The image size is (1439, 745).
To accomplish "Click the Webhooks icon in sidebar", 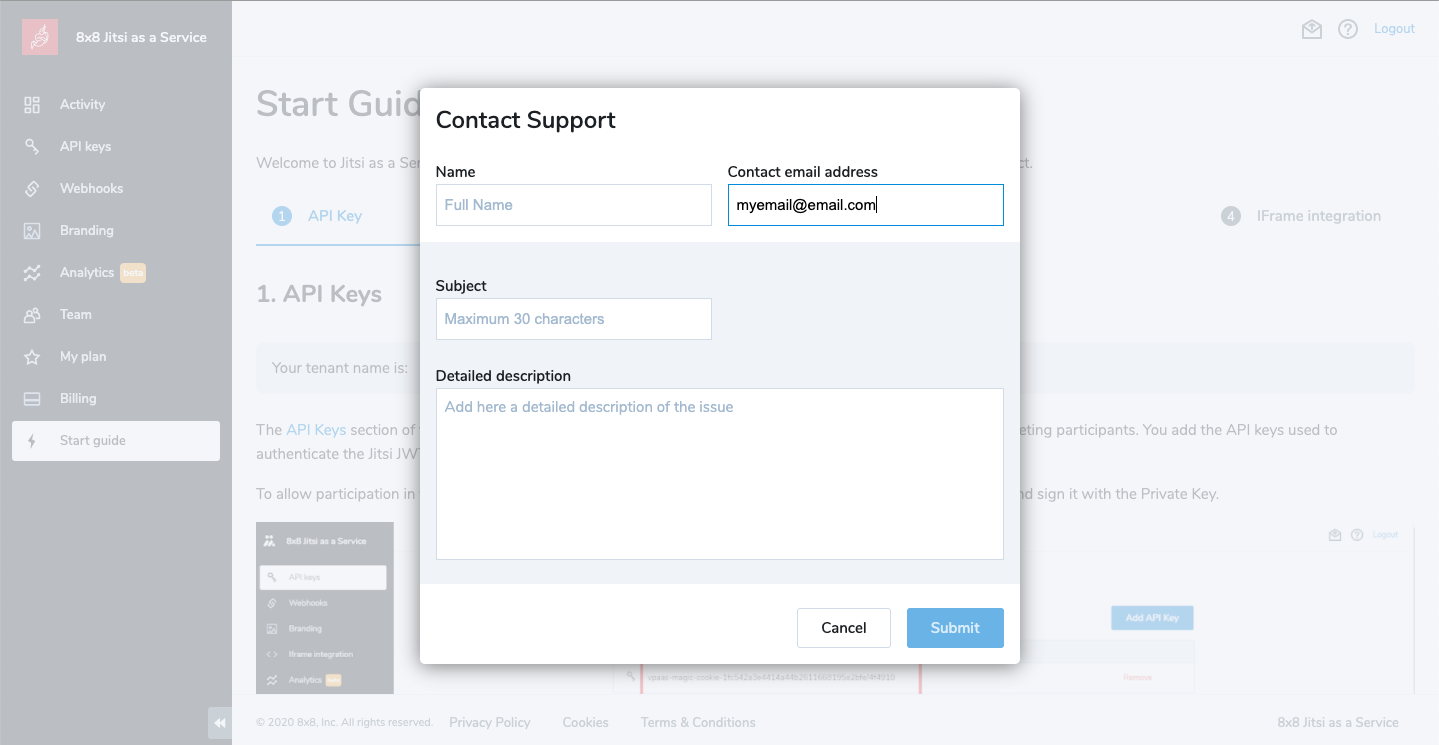I will coord(32,189).
